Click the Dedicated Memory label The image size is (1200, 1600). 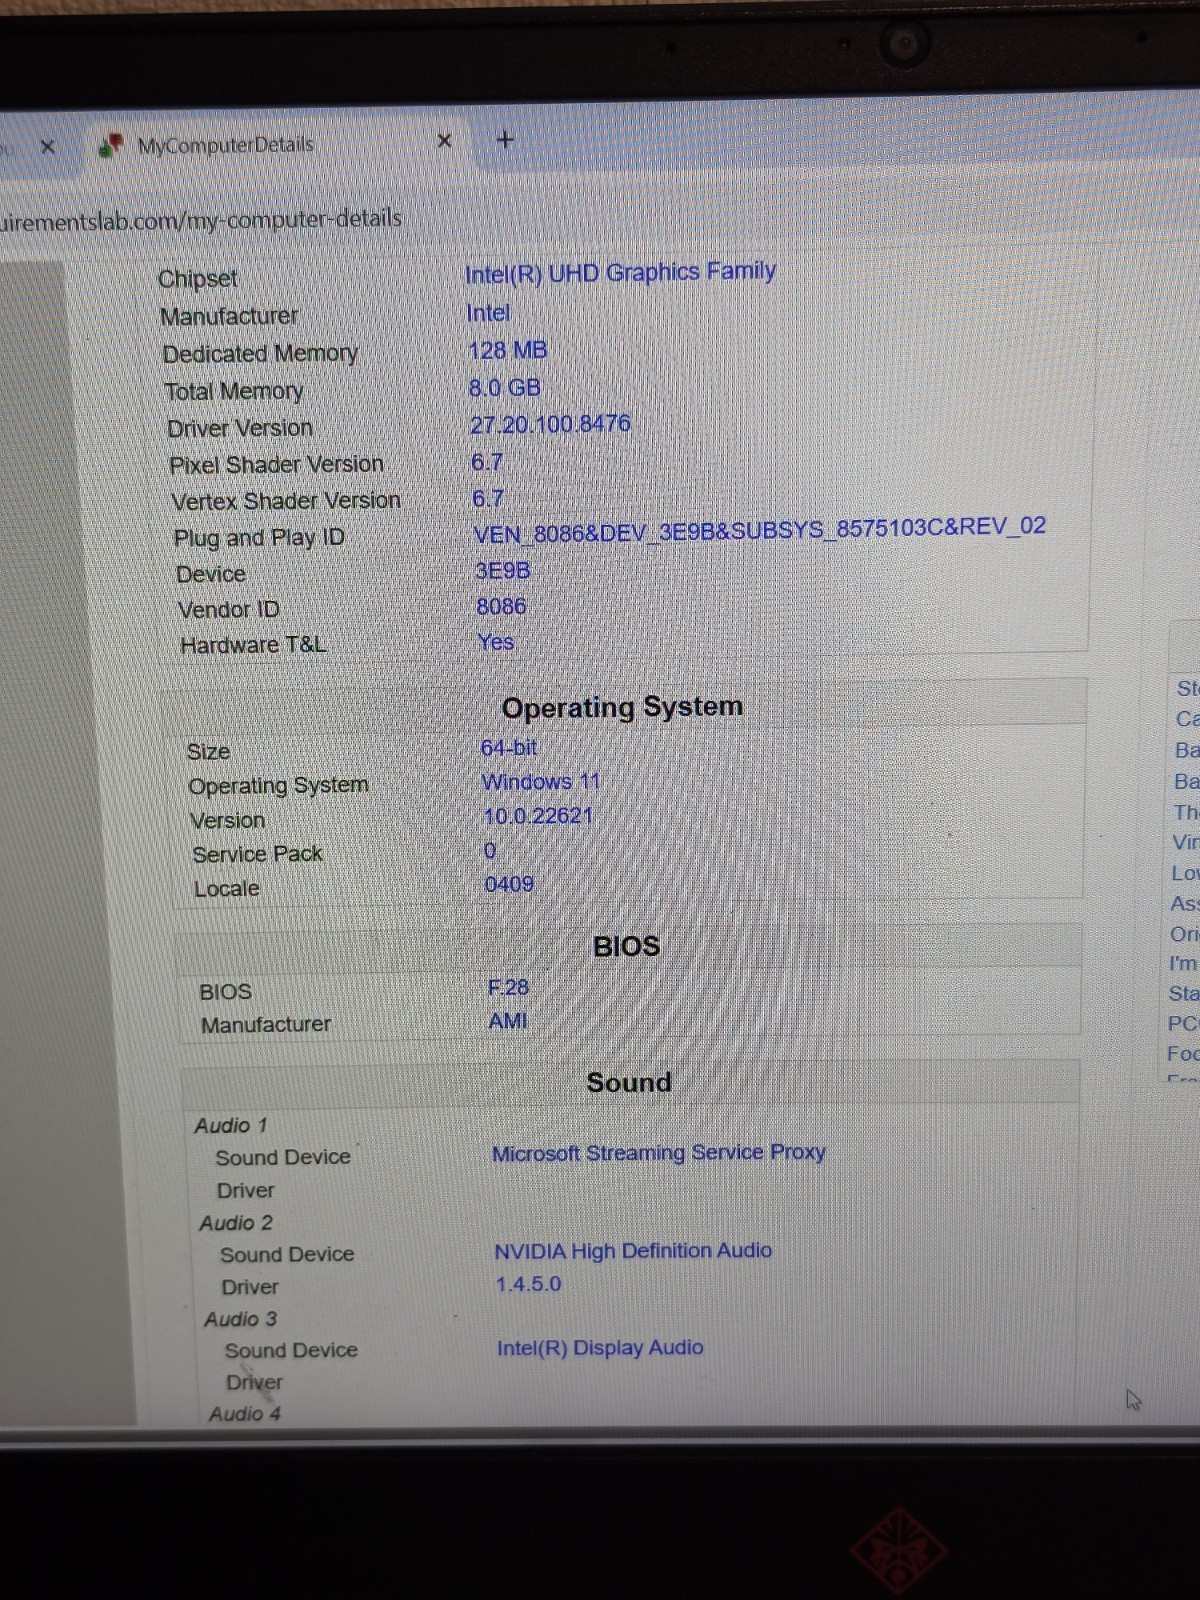[x=260, y=354]
